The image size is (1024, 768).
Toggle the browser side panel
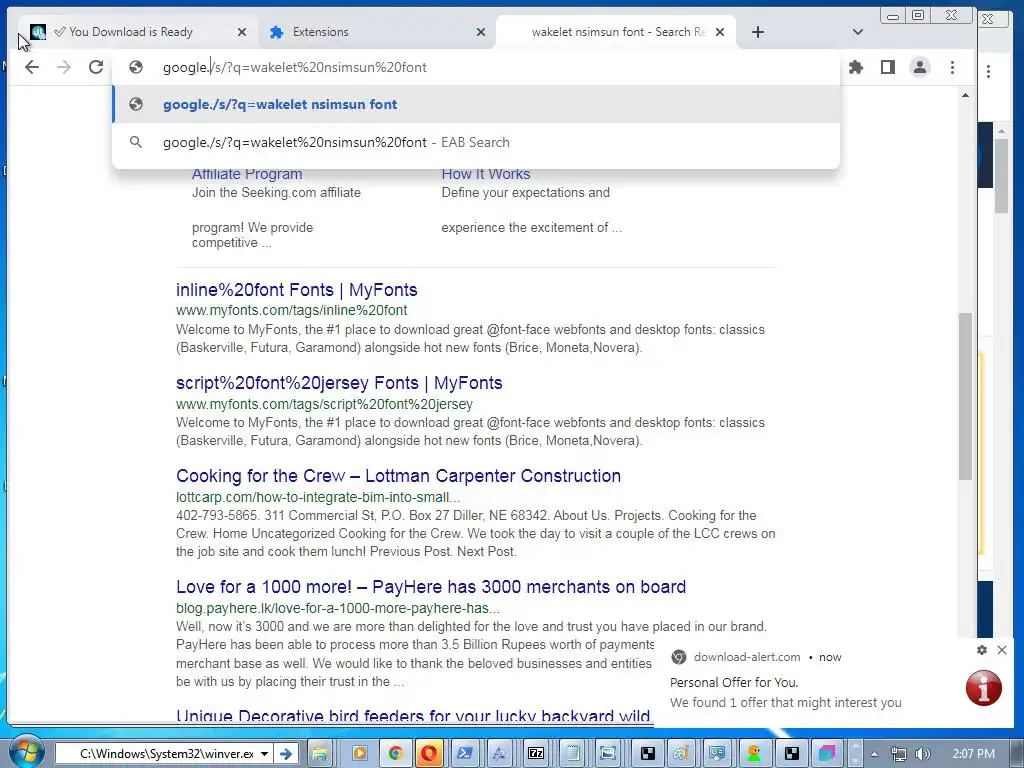(888, 67)
